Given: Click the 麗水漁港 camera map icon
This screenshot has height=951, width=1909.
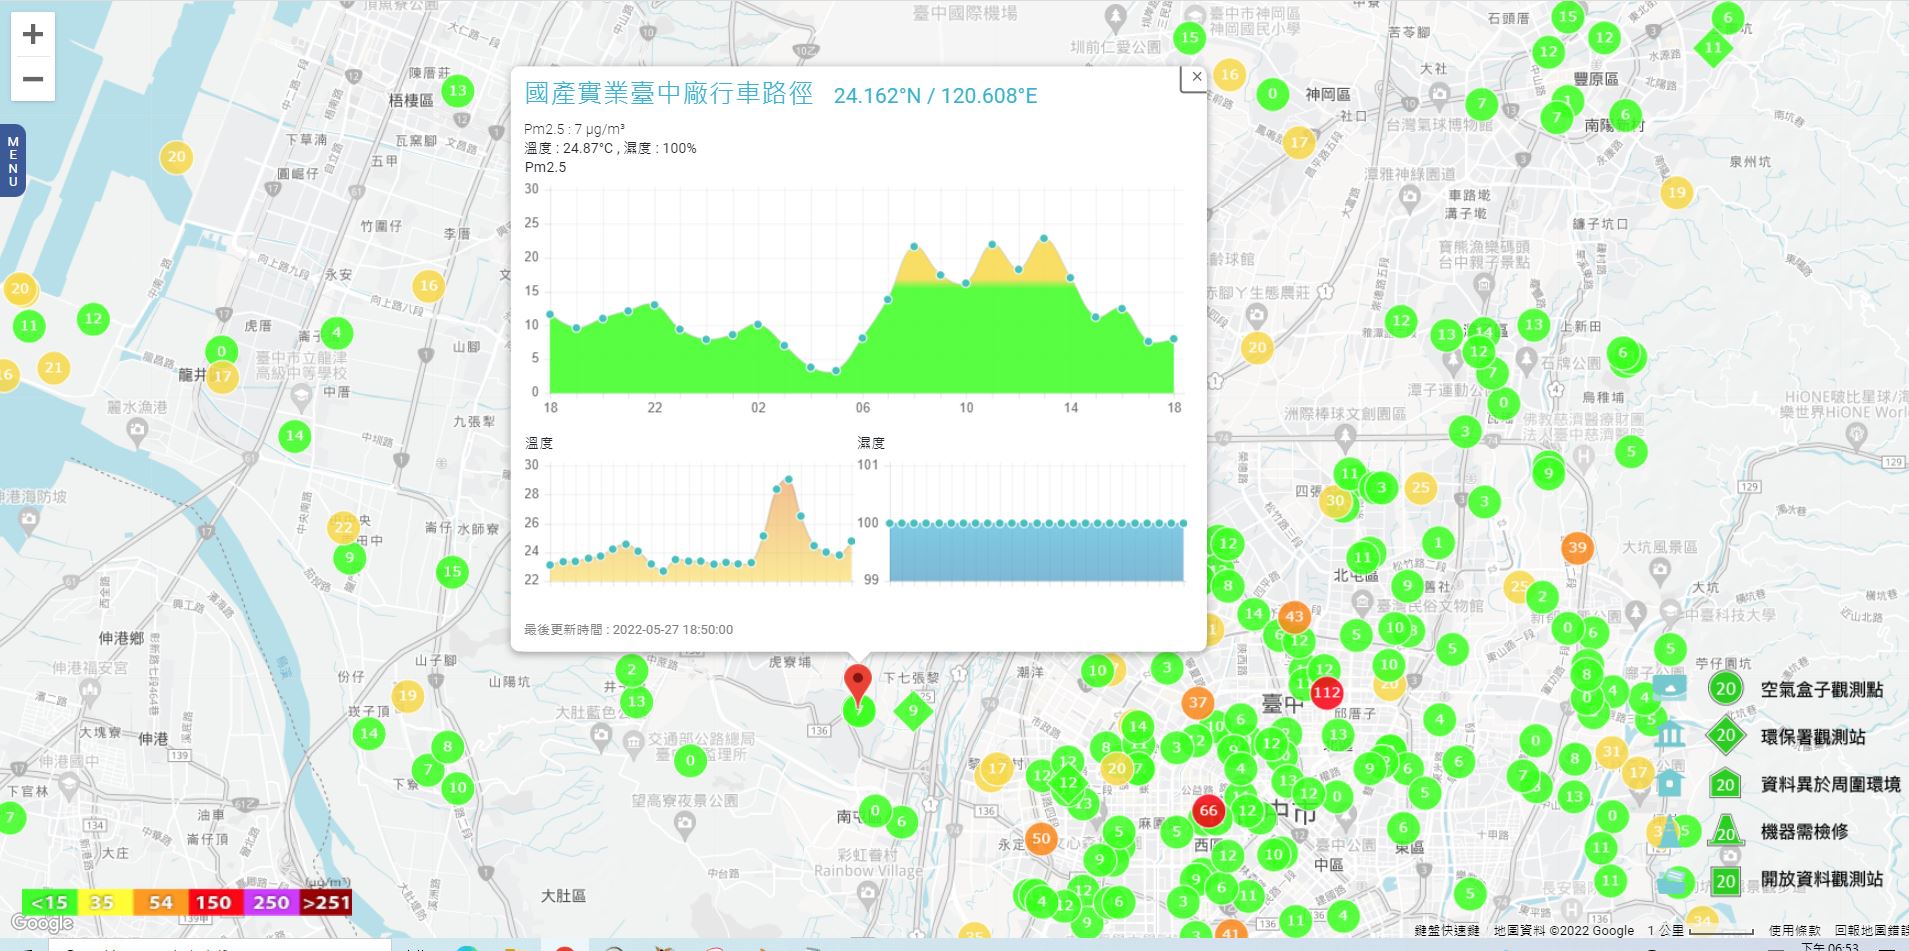Looking at the screenshot, I should pos(138,429).
